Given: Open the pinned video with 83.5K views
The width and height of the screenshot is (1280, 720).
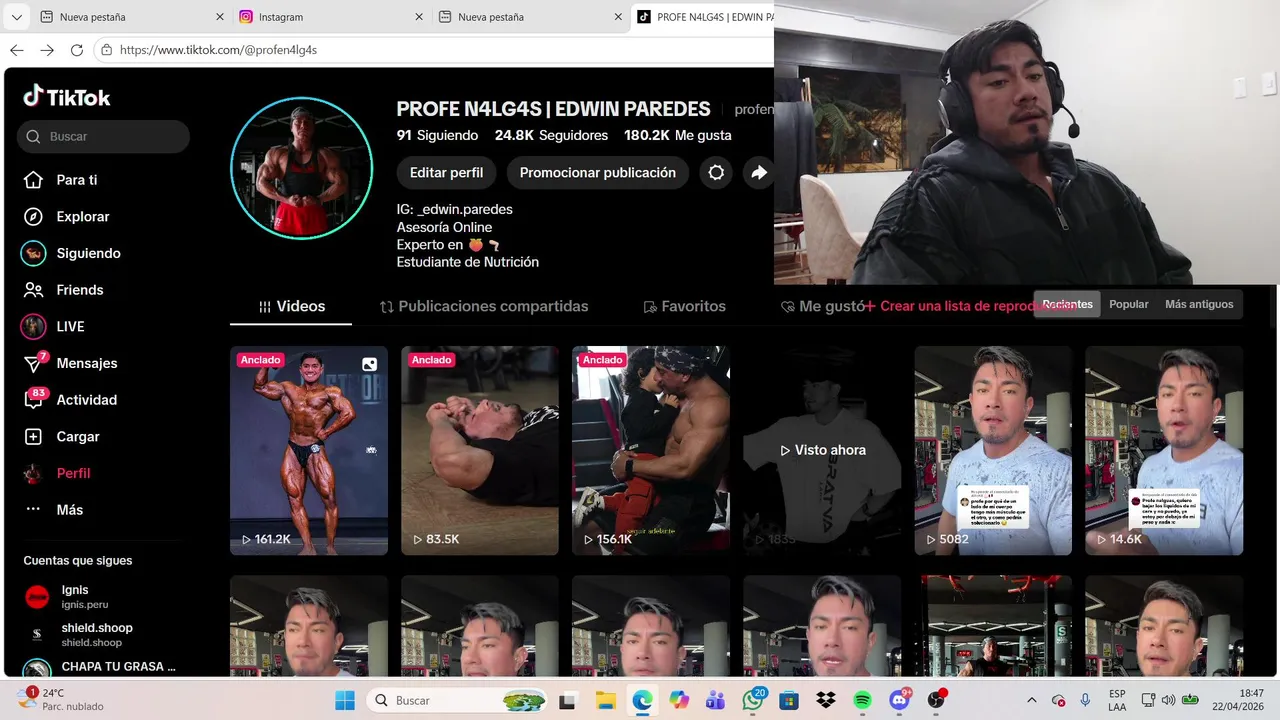Looking at the screenshot, I should pyautogui.click(x=480, y=450).
